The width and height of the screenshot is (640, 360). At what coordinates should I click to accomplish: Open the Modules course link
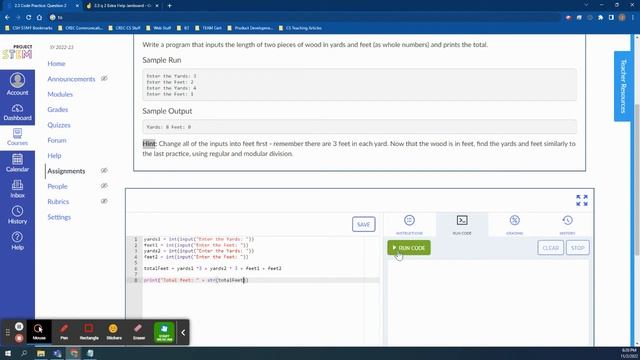60,94
